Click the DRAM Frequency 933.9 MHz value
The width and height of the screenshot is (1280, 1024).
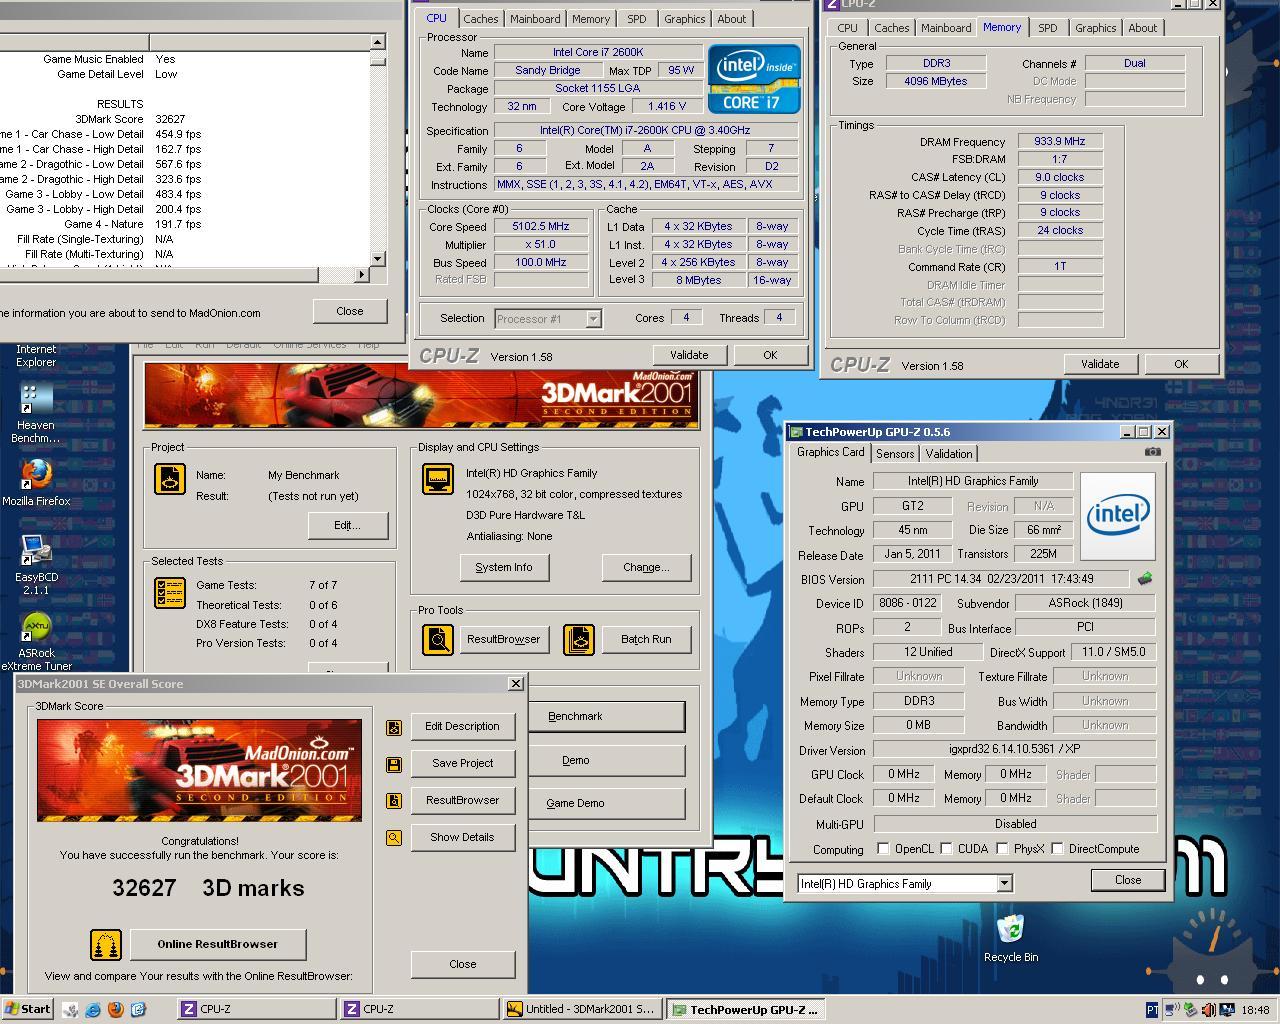click(x=1060, y=142)
